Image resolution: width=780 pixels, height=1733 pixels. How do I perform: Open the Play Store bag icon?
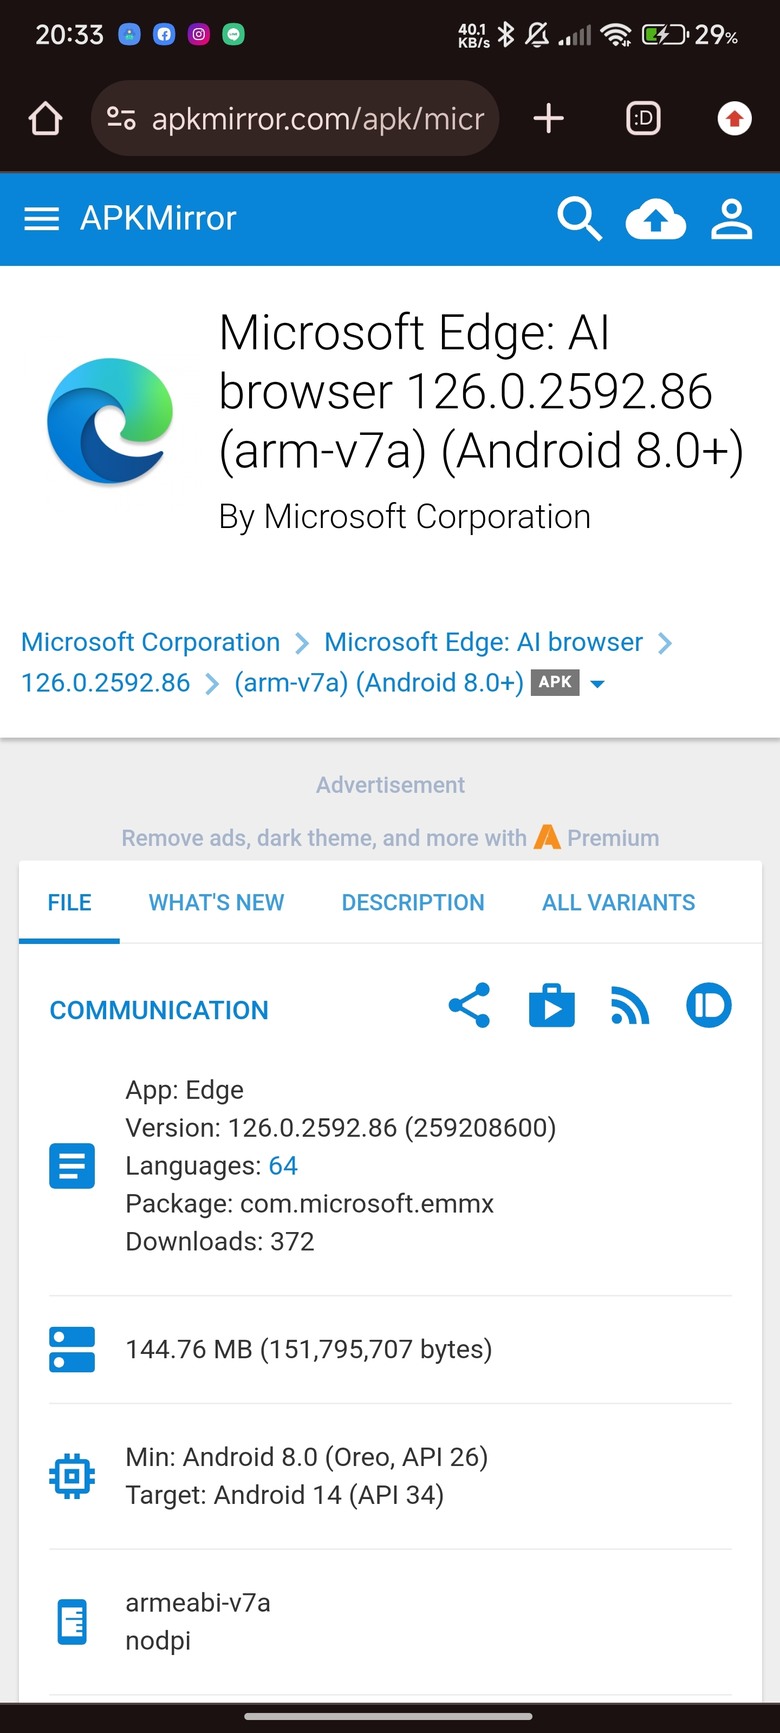(551, 1006)
